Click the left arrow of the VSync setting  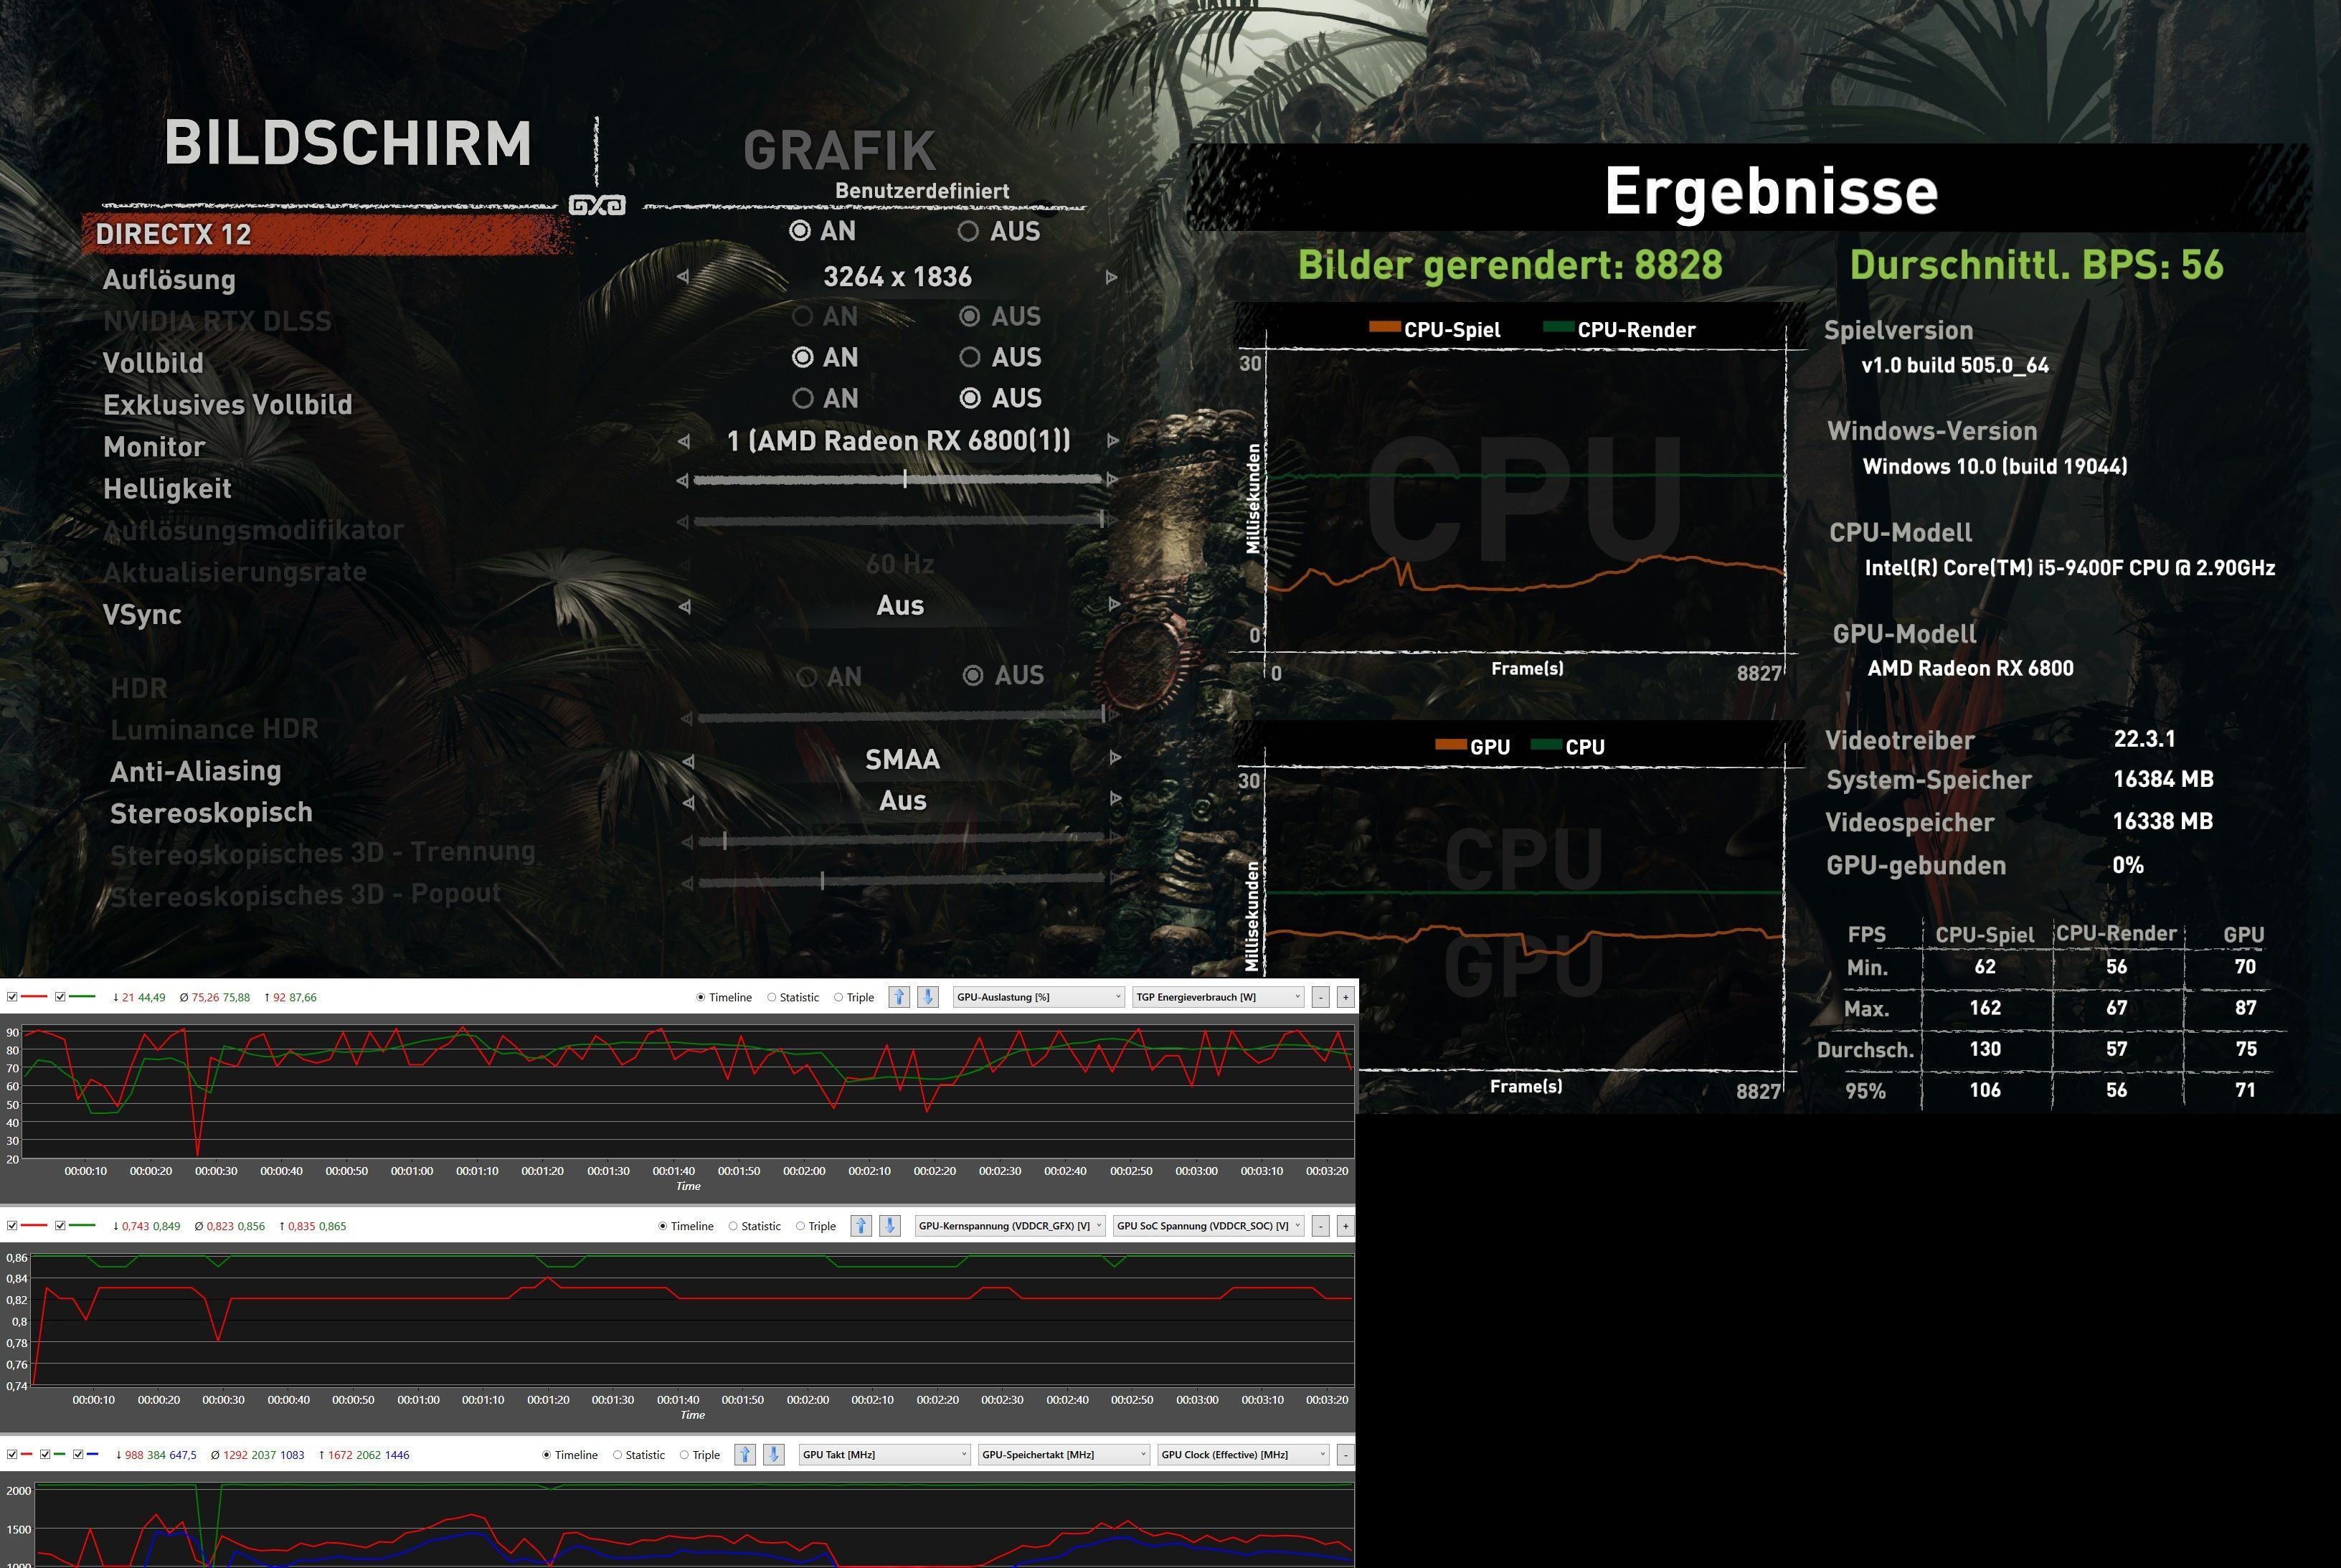coord(685,606)
